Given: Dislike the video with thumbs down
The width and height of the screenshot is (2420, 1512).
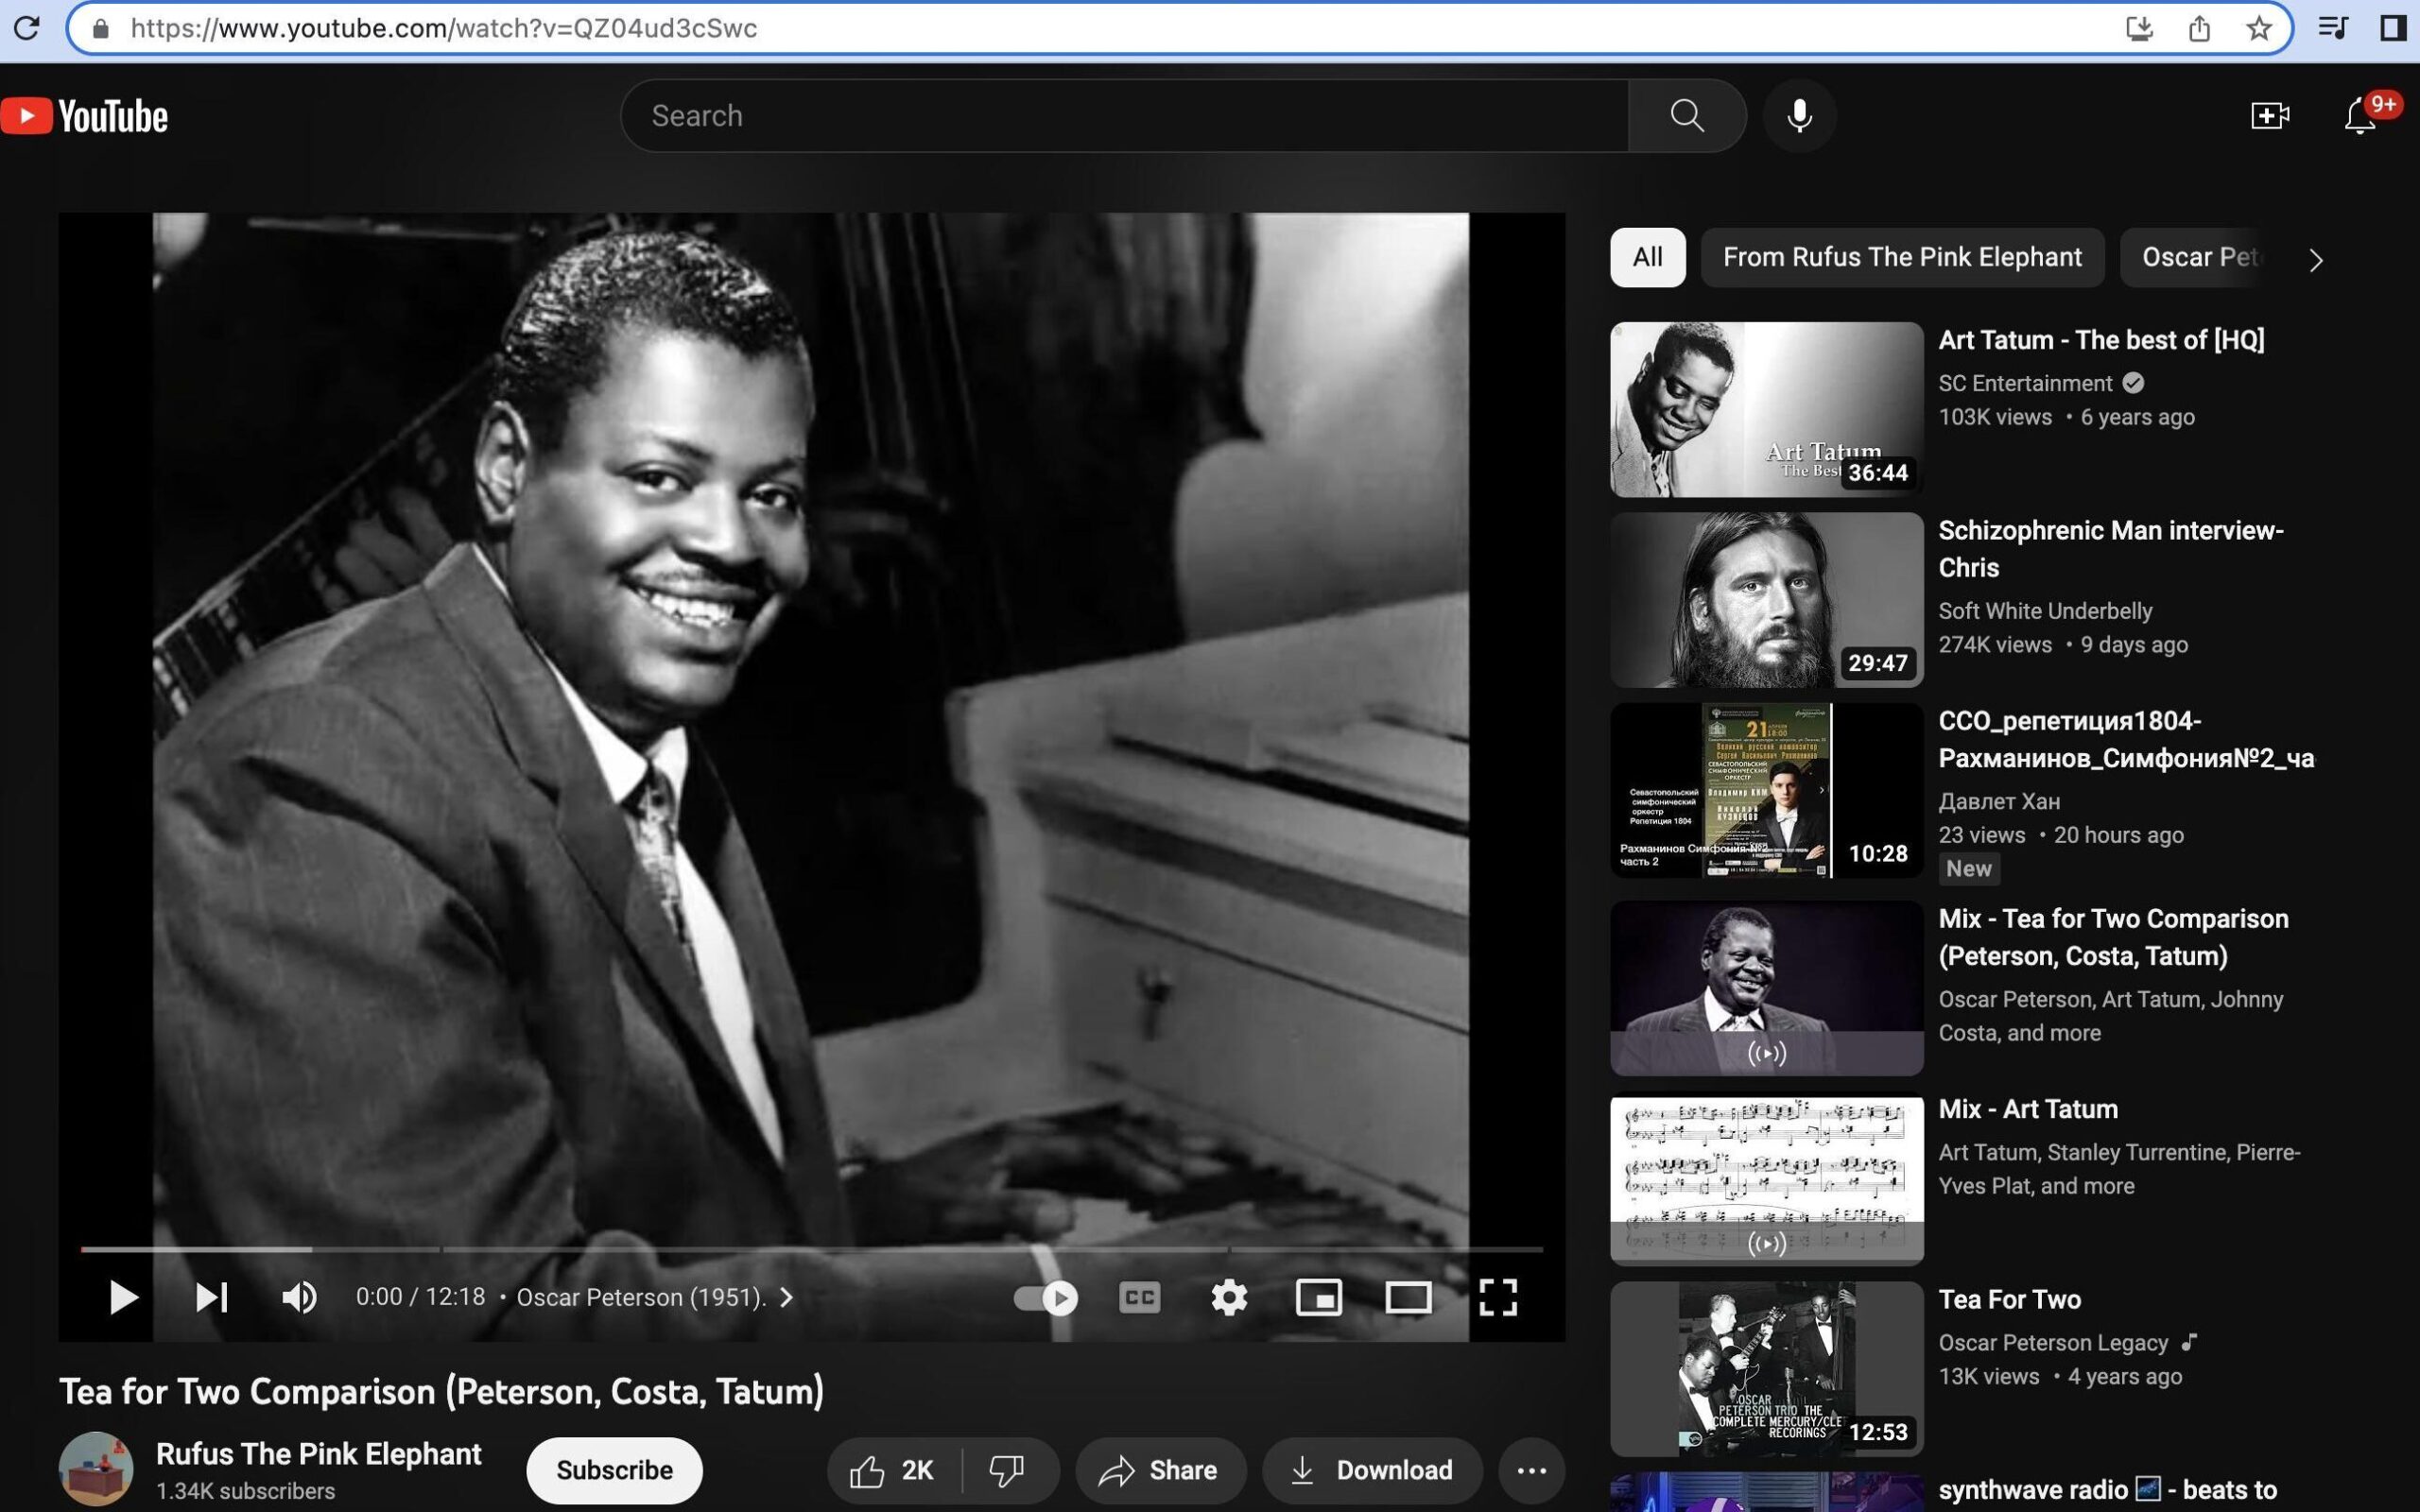Looking at the screenshot, I should [x=1006, y=1469].
